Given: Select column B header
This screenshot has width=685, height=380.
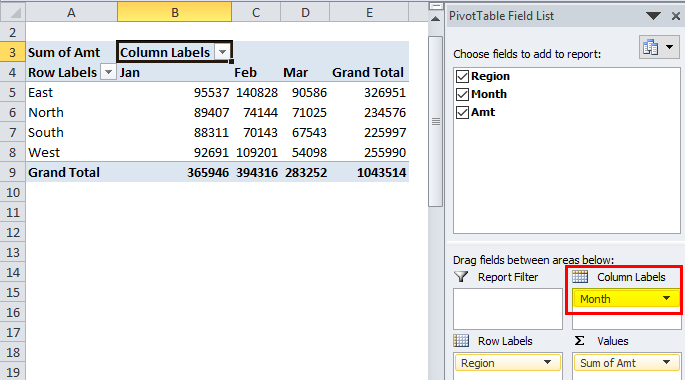Looking at the screenshot, I should [174, 13].
